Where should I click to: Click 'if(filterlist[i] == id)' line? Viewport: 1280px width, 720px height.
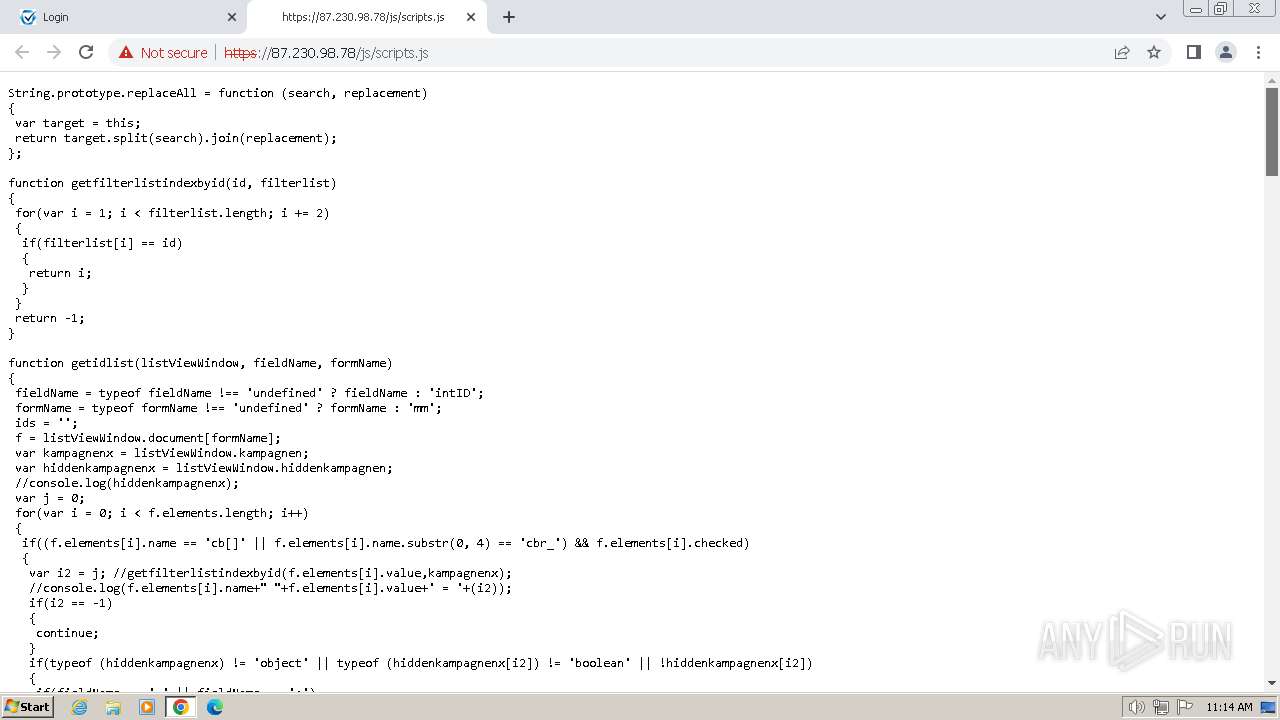click(102, 243)
